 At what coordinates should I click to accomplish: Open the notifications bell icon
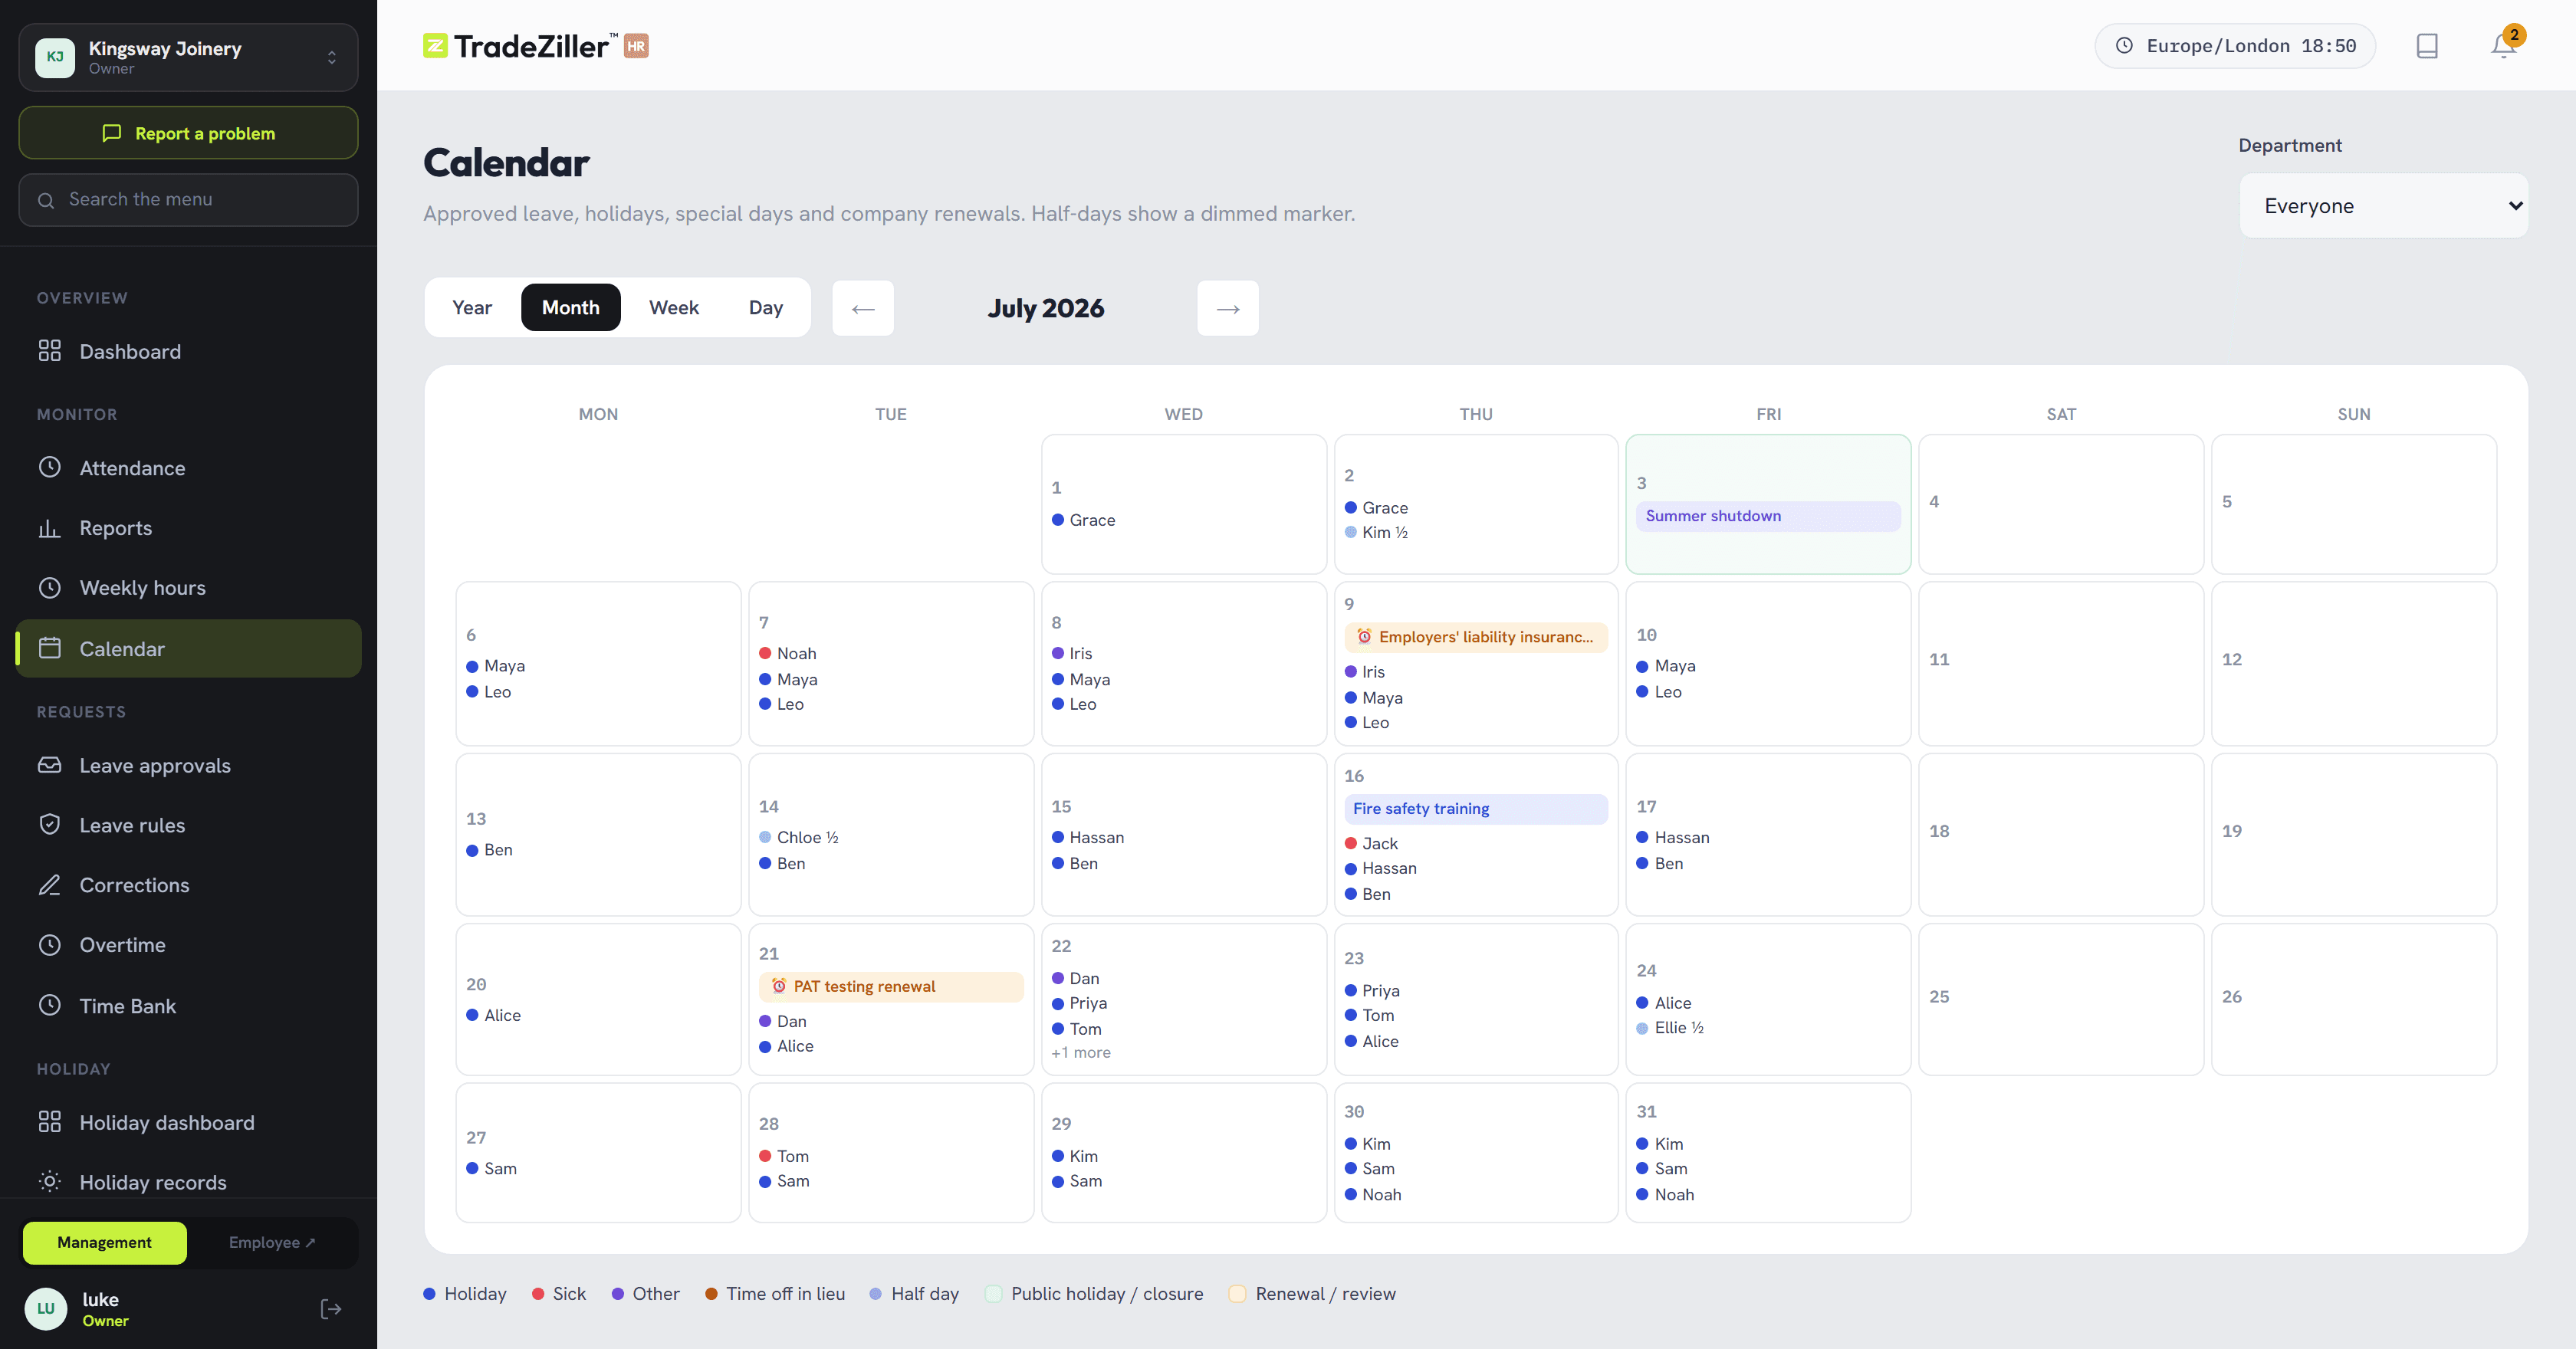[2503, 46]
